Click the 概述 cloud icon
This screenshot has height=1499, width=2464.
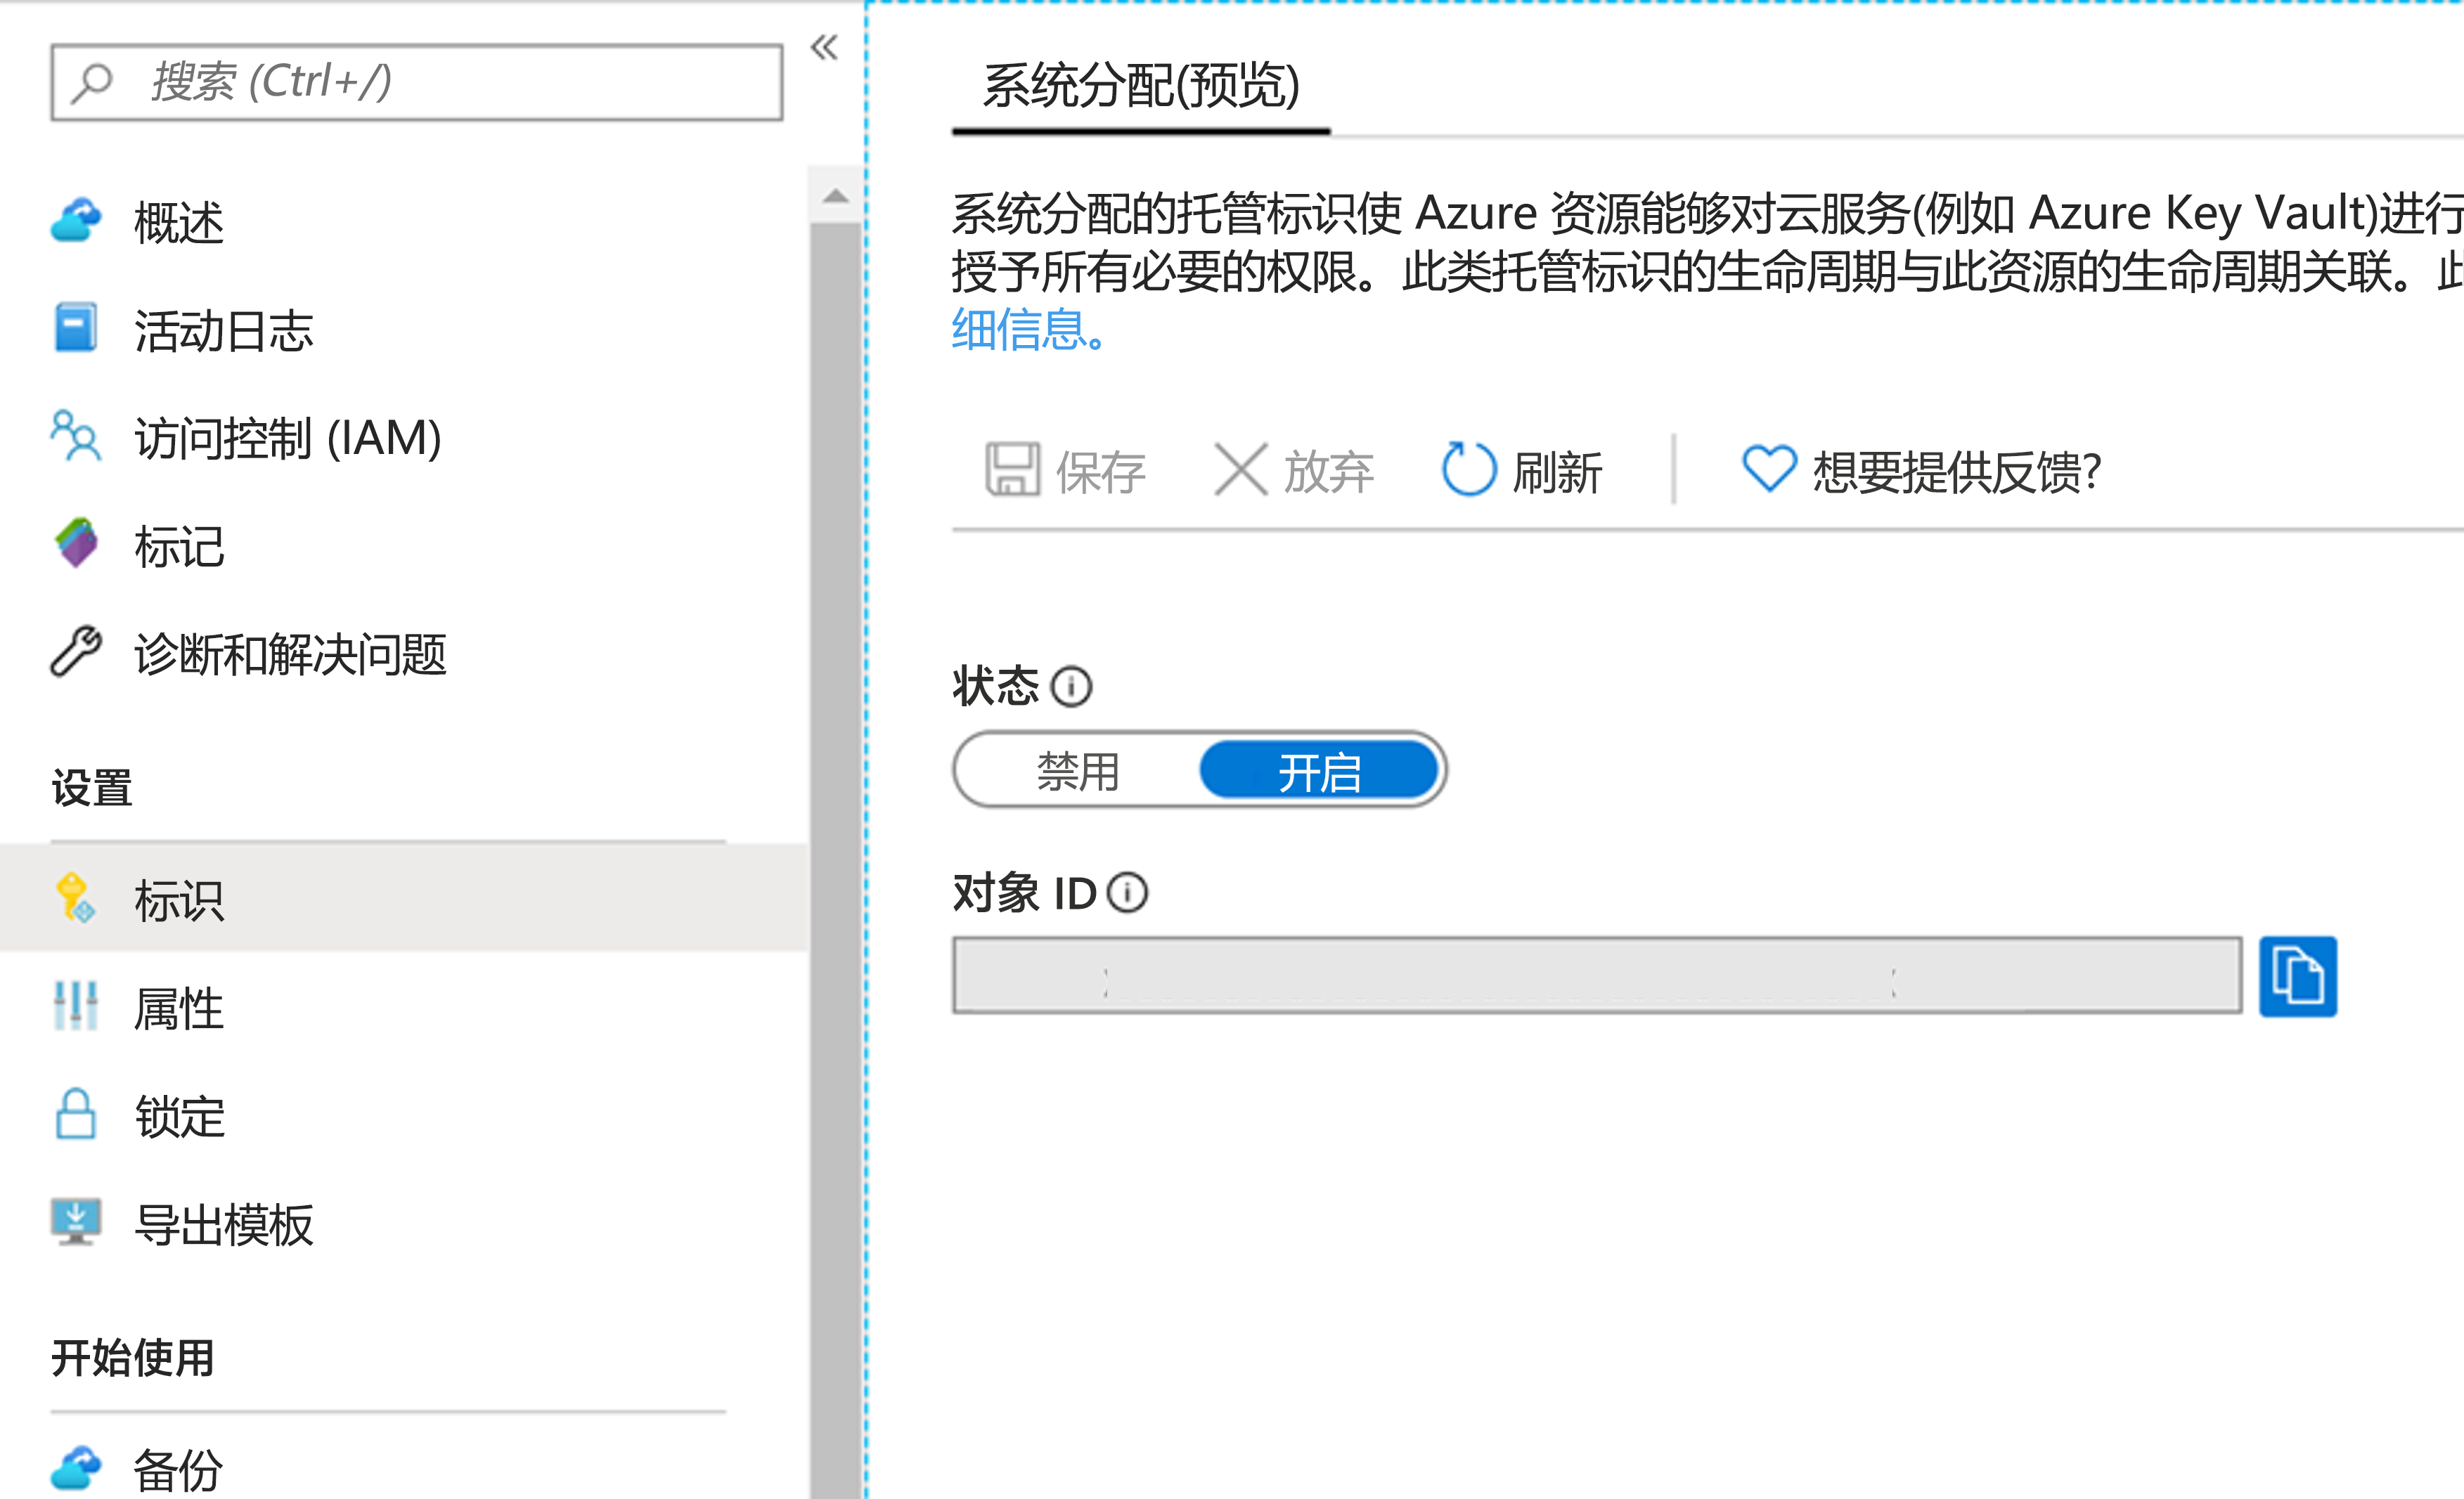pyautogui.click(x=76, y=220)
